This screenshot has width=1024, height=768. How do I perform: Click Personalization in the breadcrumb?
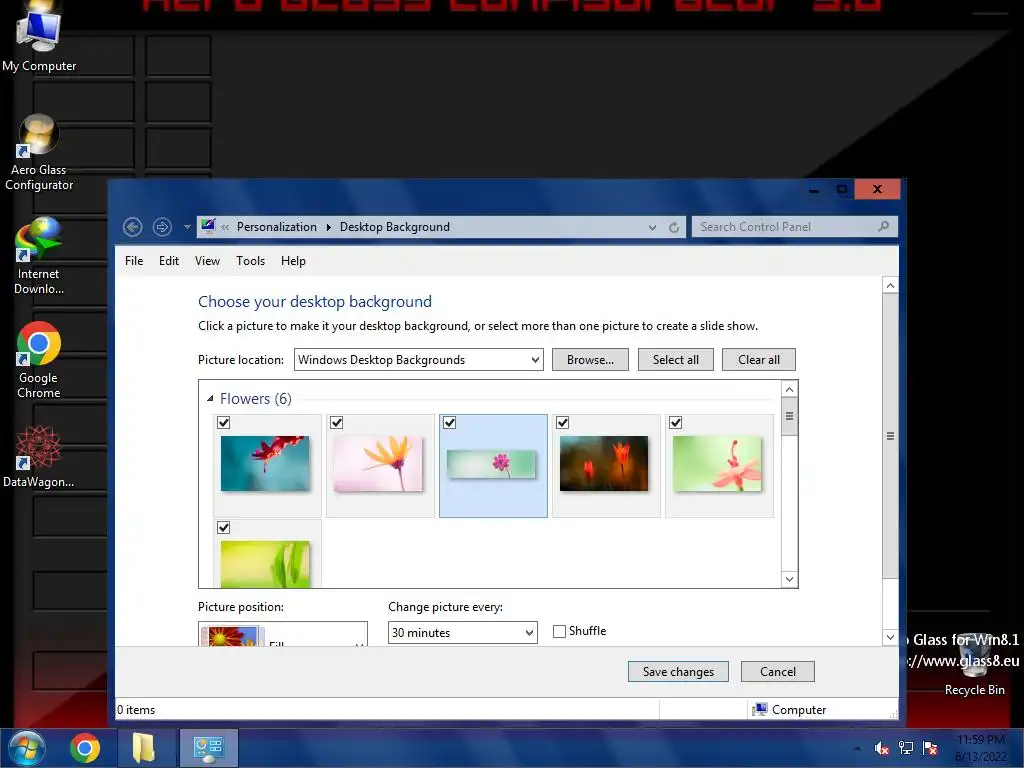click(276, 227)
